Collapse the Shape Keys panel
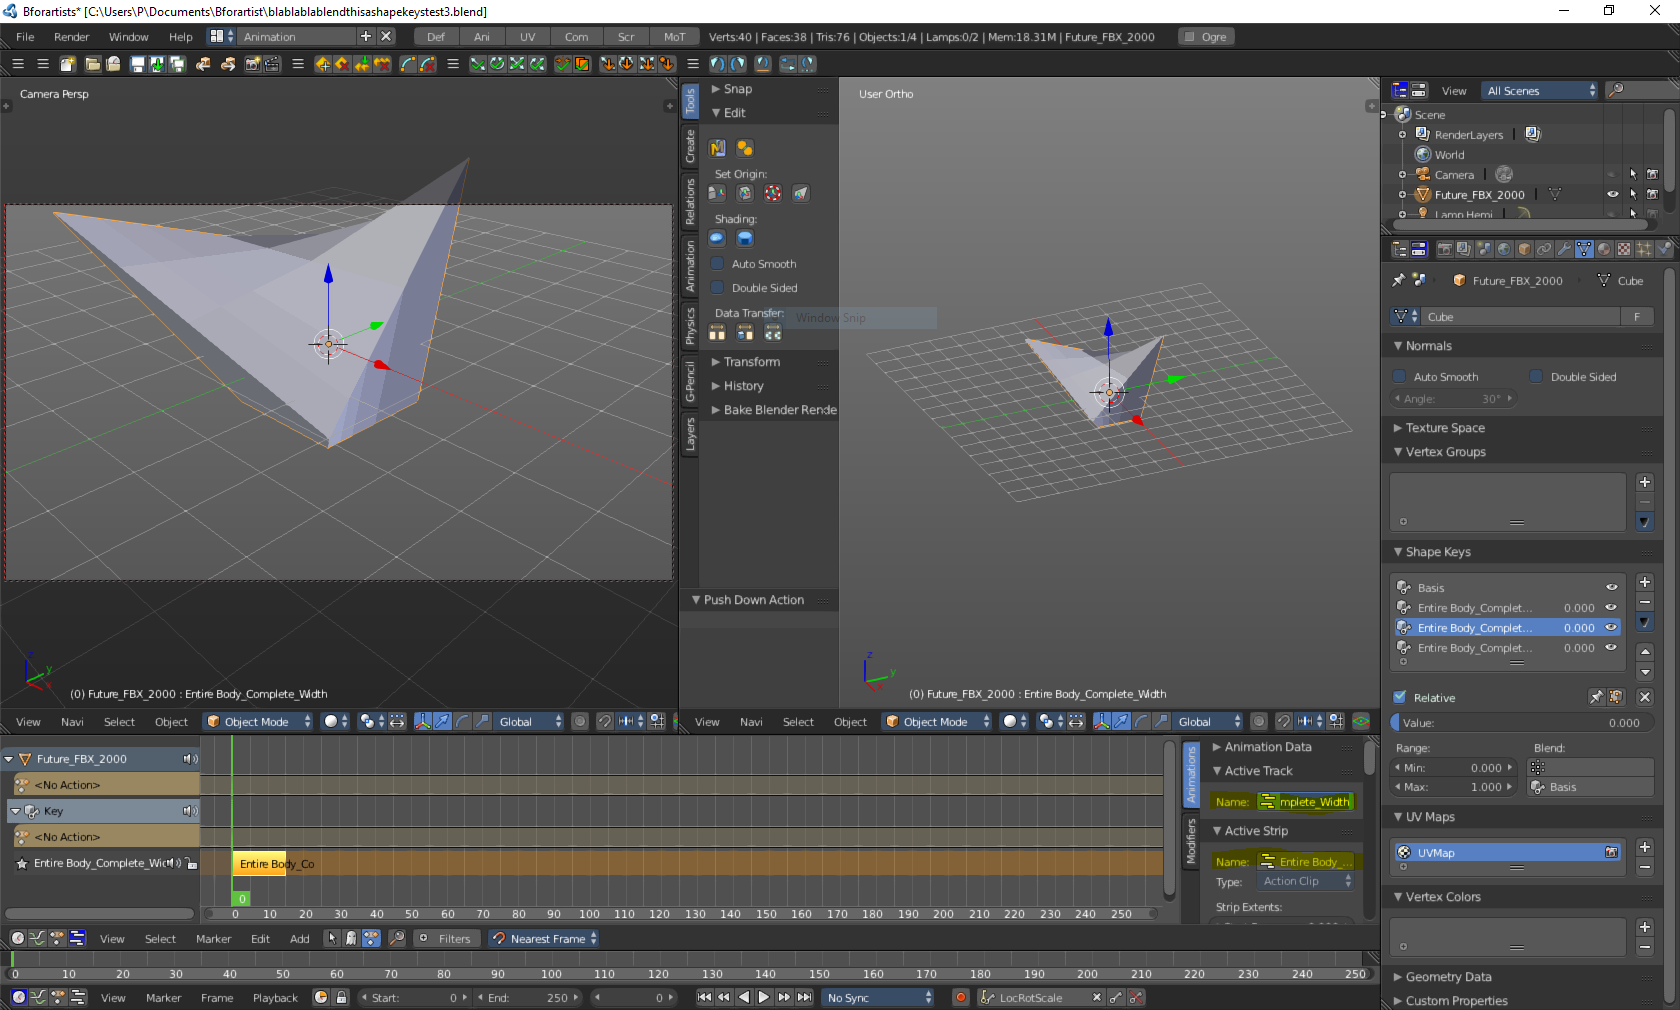Viewport: 1680px width, 1010px height. tap(1437, 552)
